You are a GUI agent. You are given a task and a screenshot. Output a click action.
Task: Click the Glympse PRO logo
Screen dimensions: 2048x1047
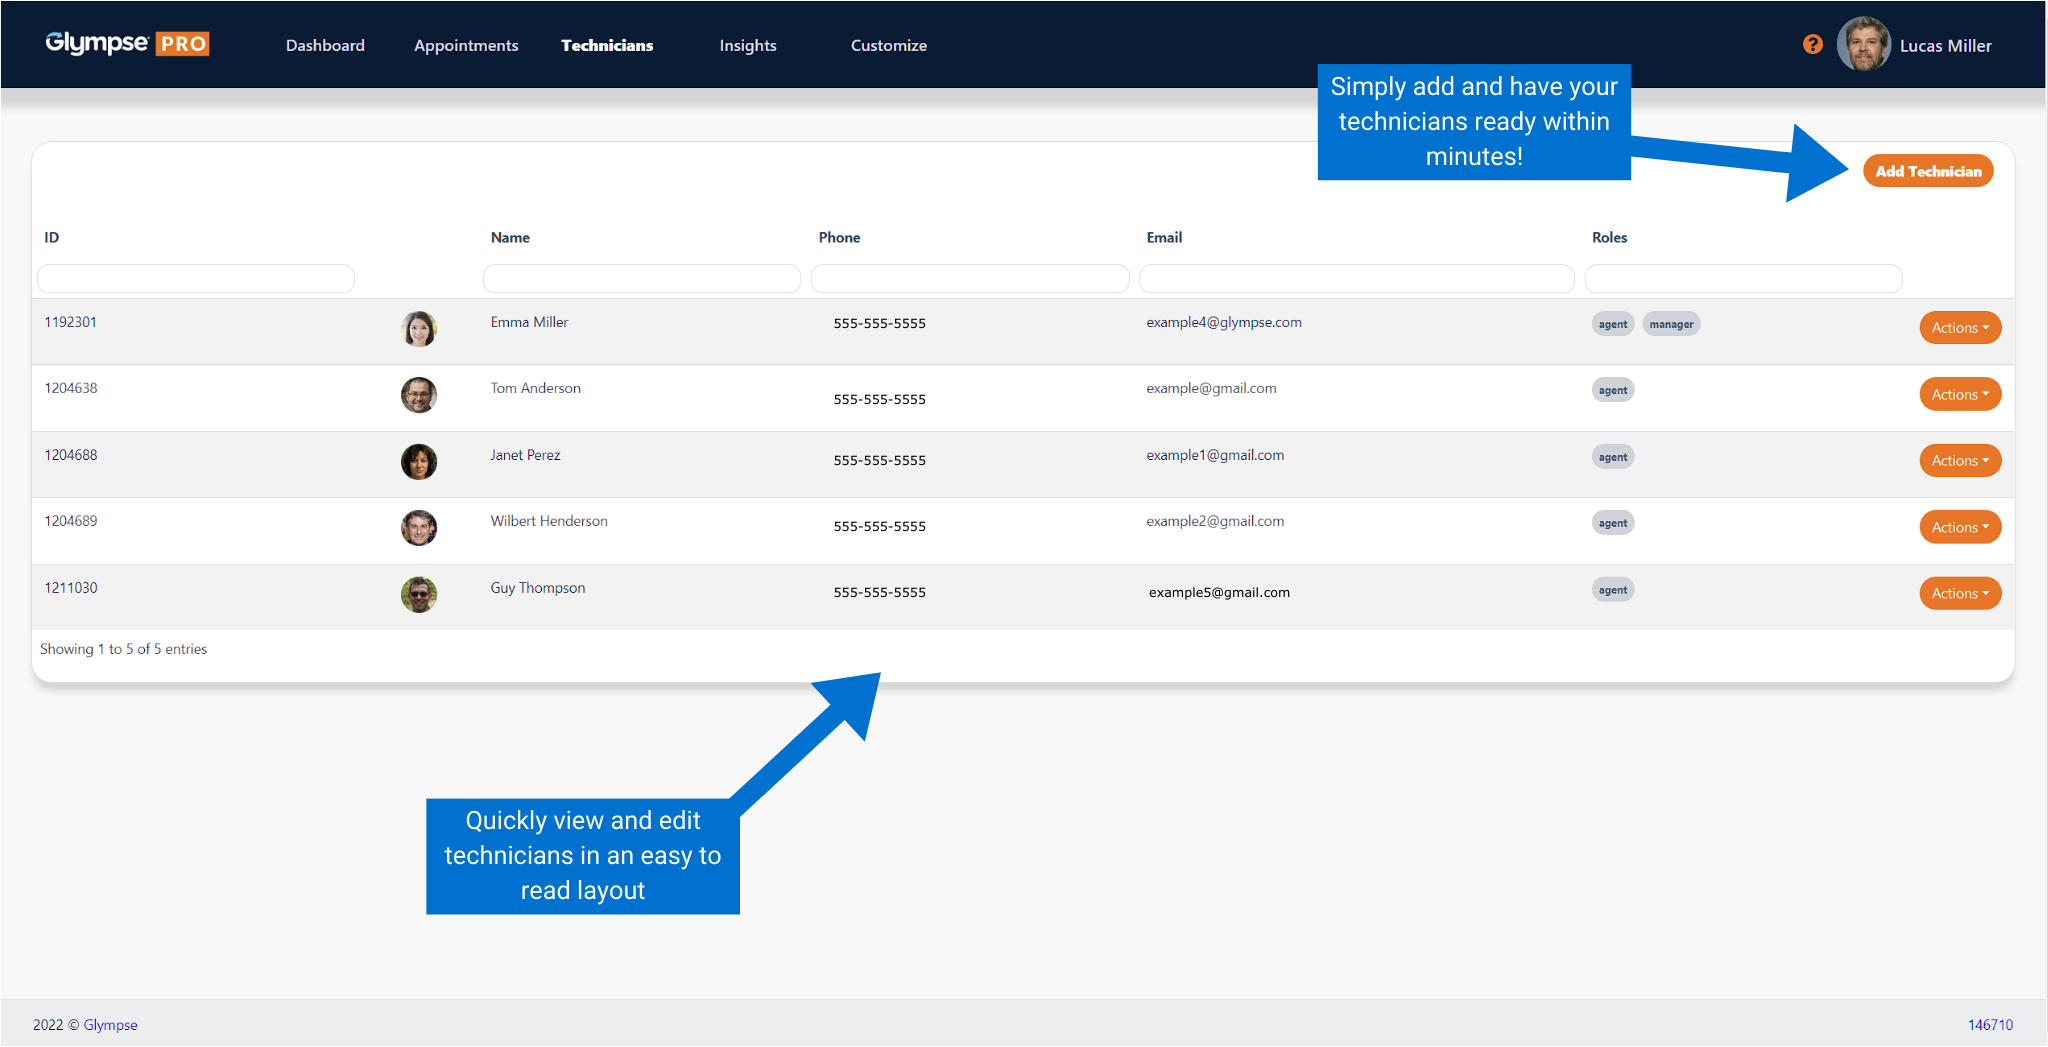pyautogui.click(x=127, y=44)
